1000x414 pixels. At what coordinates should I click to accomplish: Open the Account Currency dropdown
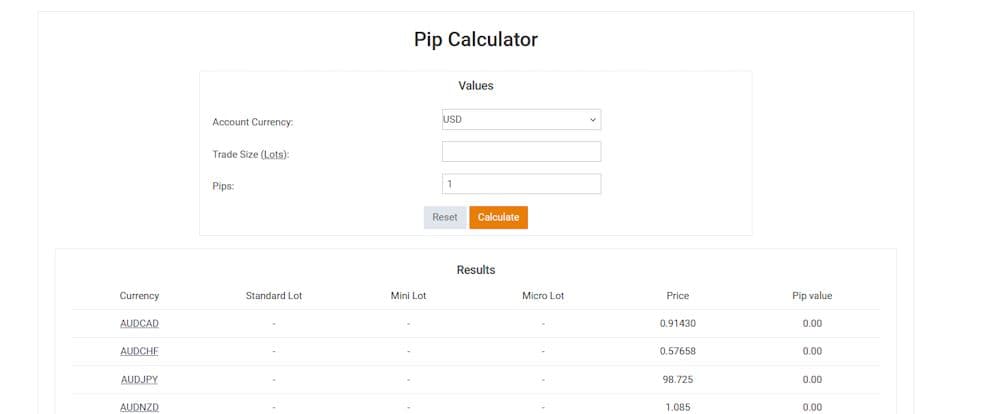[521, 119]
